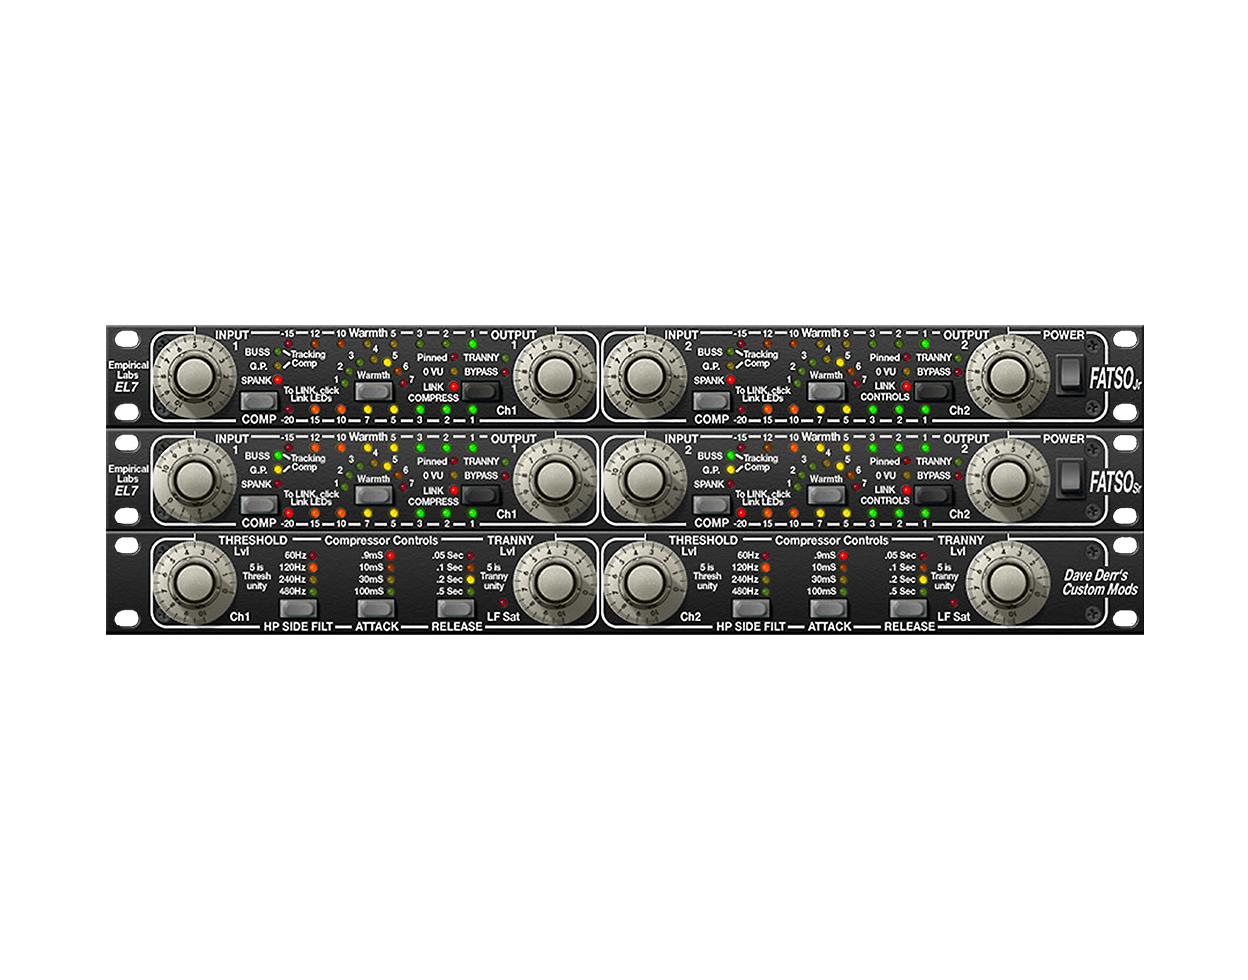Click the Ch1 TRANNY Lvl knob

554,583
